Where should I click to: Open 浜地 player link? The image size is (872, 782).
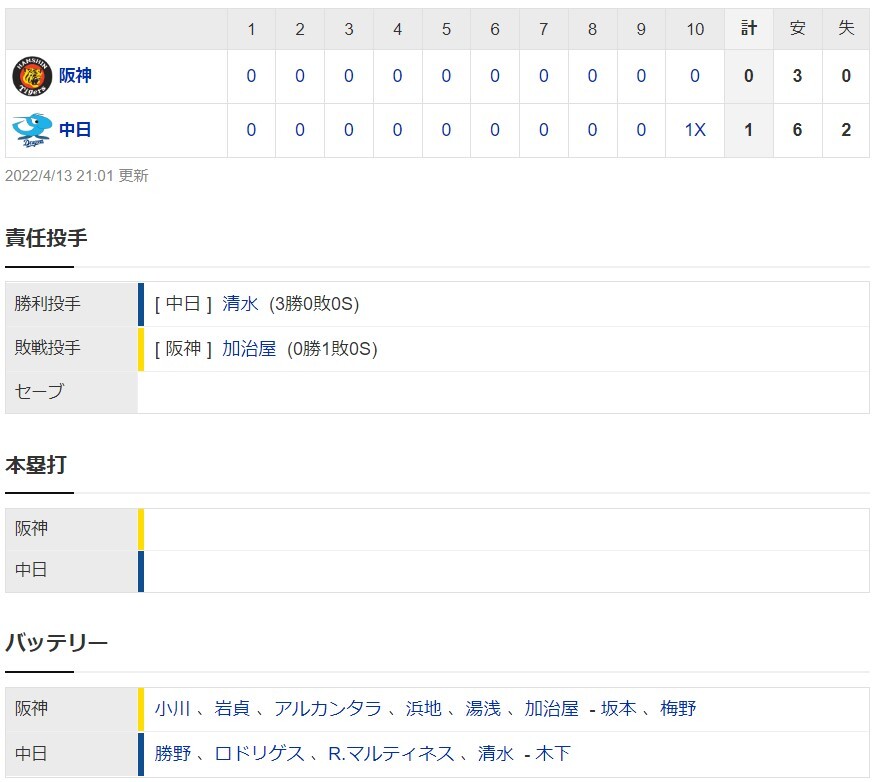click(423, 709)
